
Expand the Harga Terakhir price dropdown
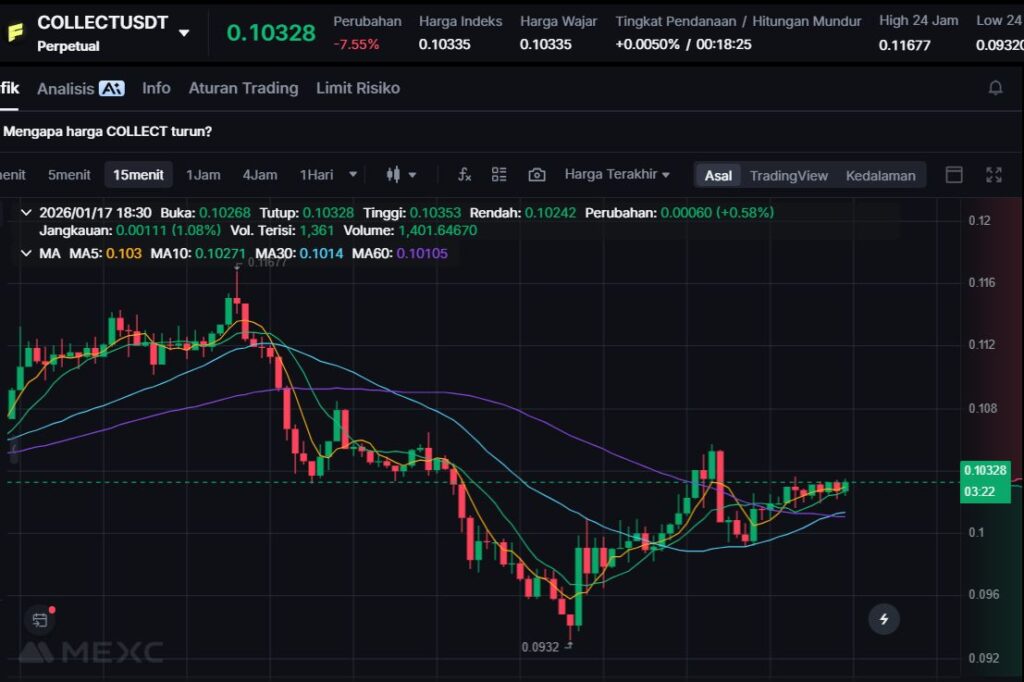[x=617, y=174]
